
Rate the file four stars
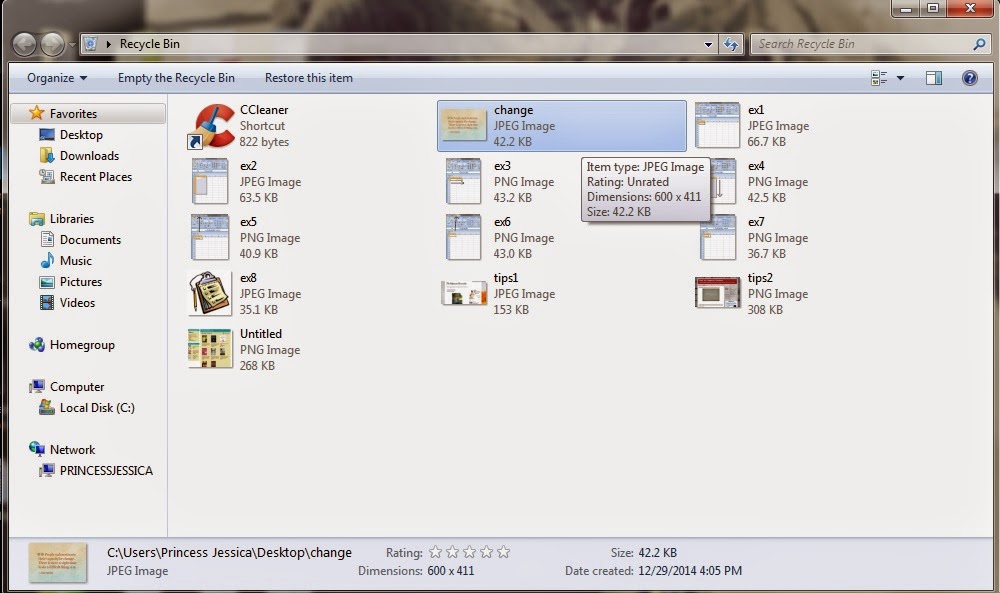coord(487,552)
